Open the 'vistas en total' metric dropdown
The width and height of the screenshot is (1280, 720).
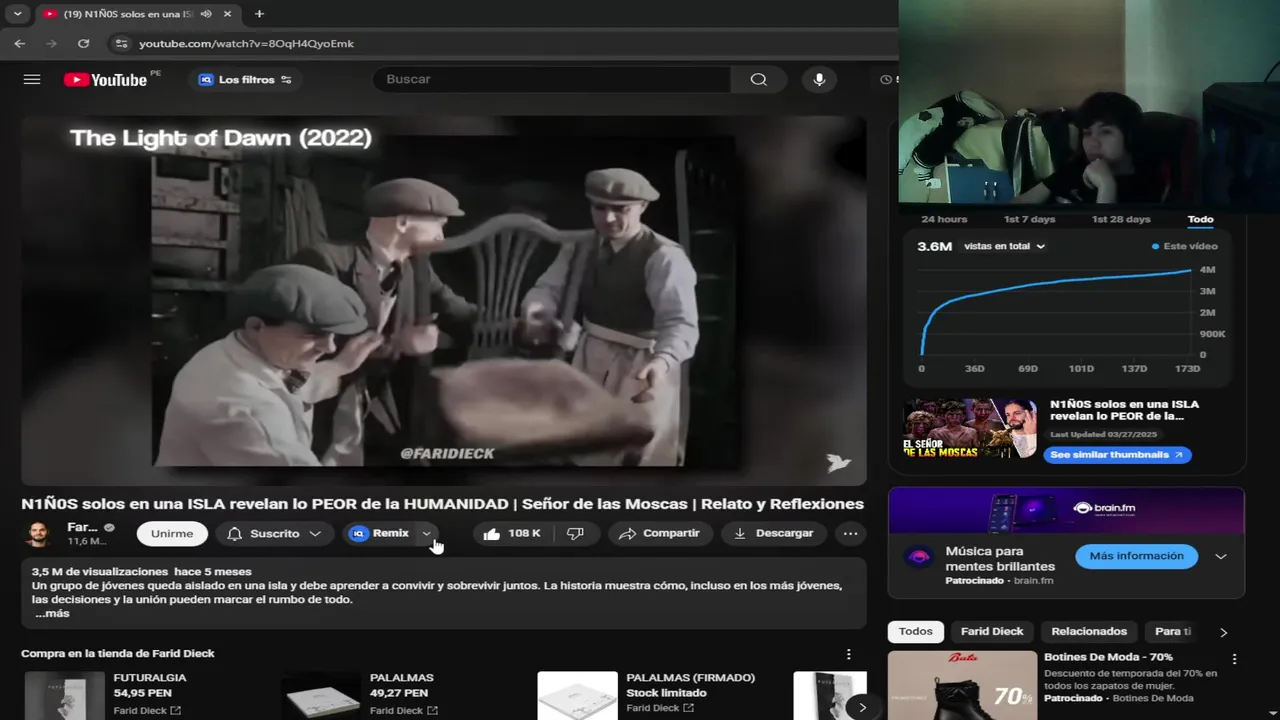click(1004, 246)
